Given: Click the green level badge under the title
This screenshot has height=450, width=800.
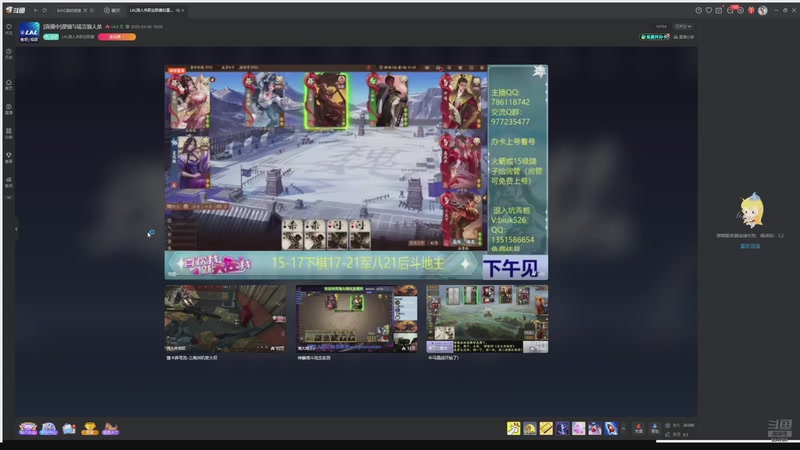Looking at the screenshot, I should pyautogui.click(x=51, y=37).
